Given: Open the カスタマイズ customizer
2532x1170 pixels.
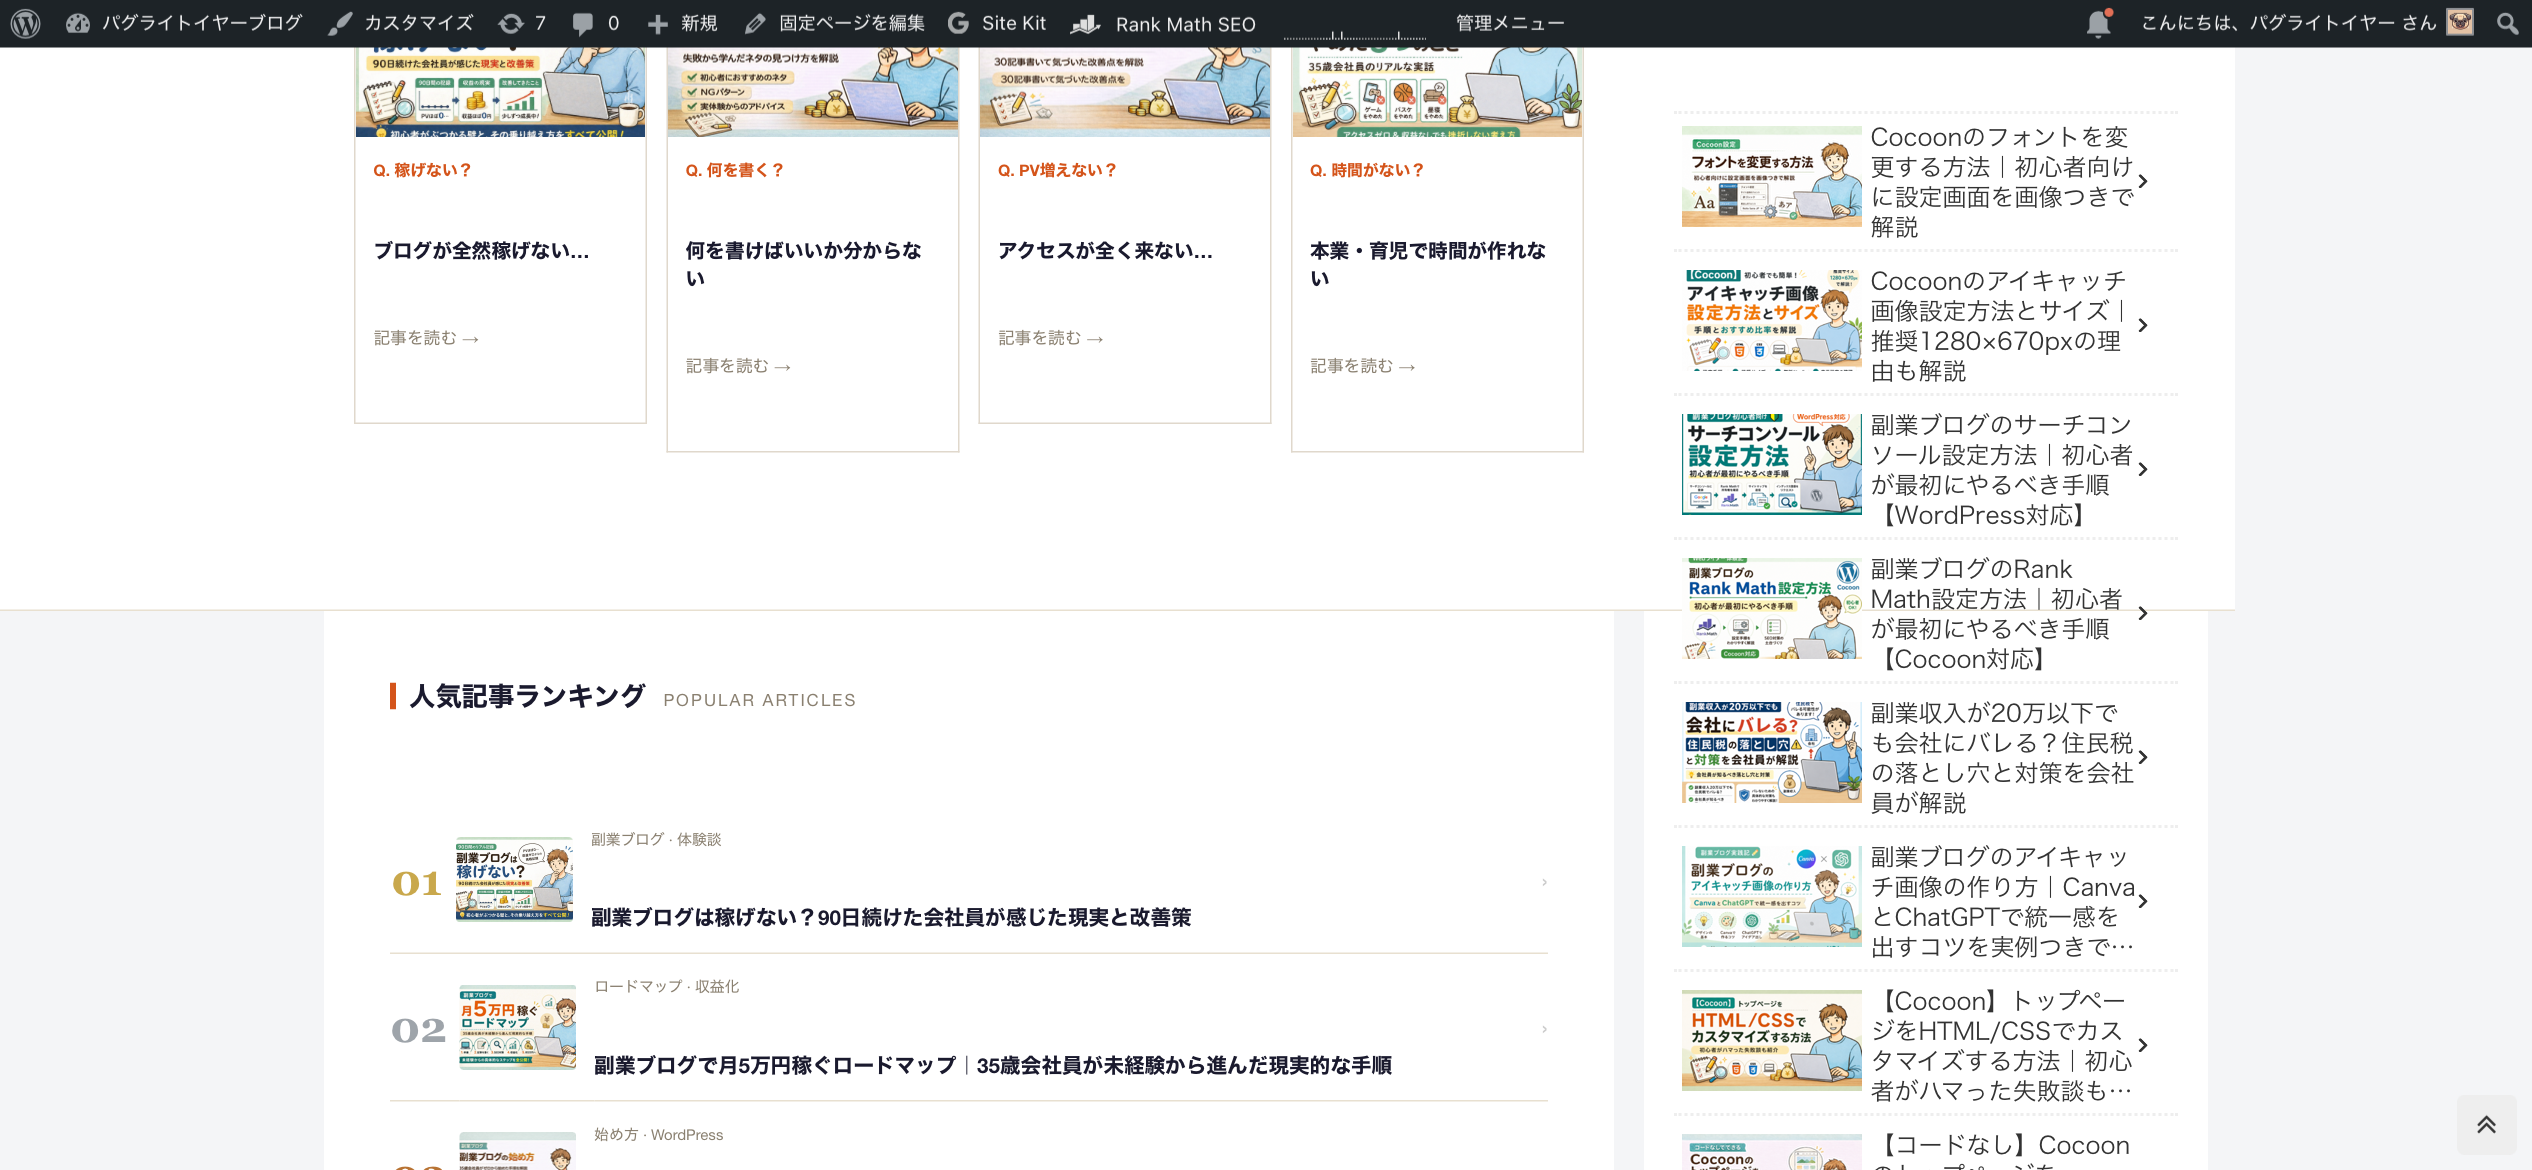Looking at the screenshot, I should 401,23.
